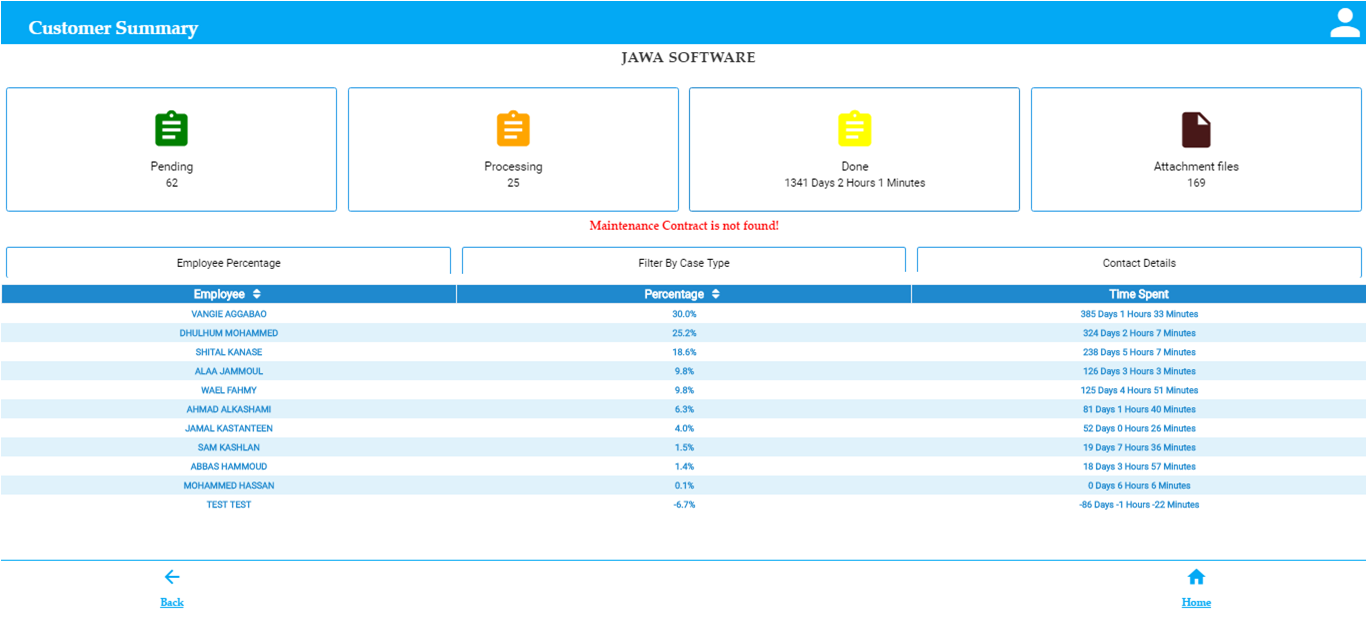Select employee DHULHUM MOHAMMED
Screen dimensions: 1367x623
pyautogui.click(x=229, y=333)
